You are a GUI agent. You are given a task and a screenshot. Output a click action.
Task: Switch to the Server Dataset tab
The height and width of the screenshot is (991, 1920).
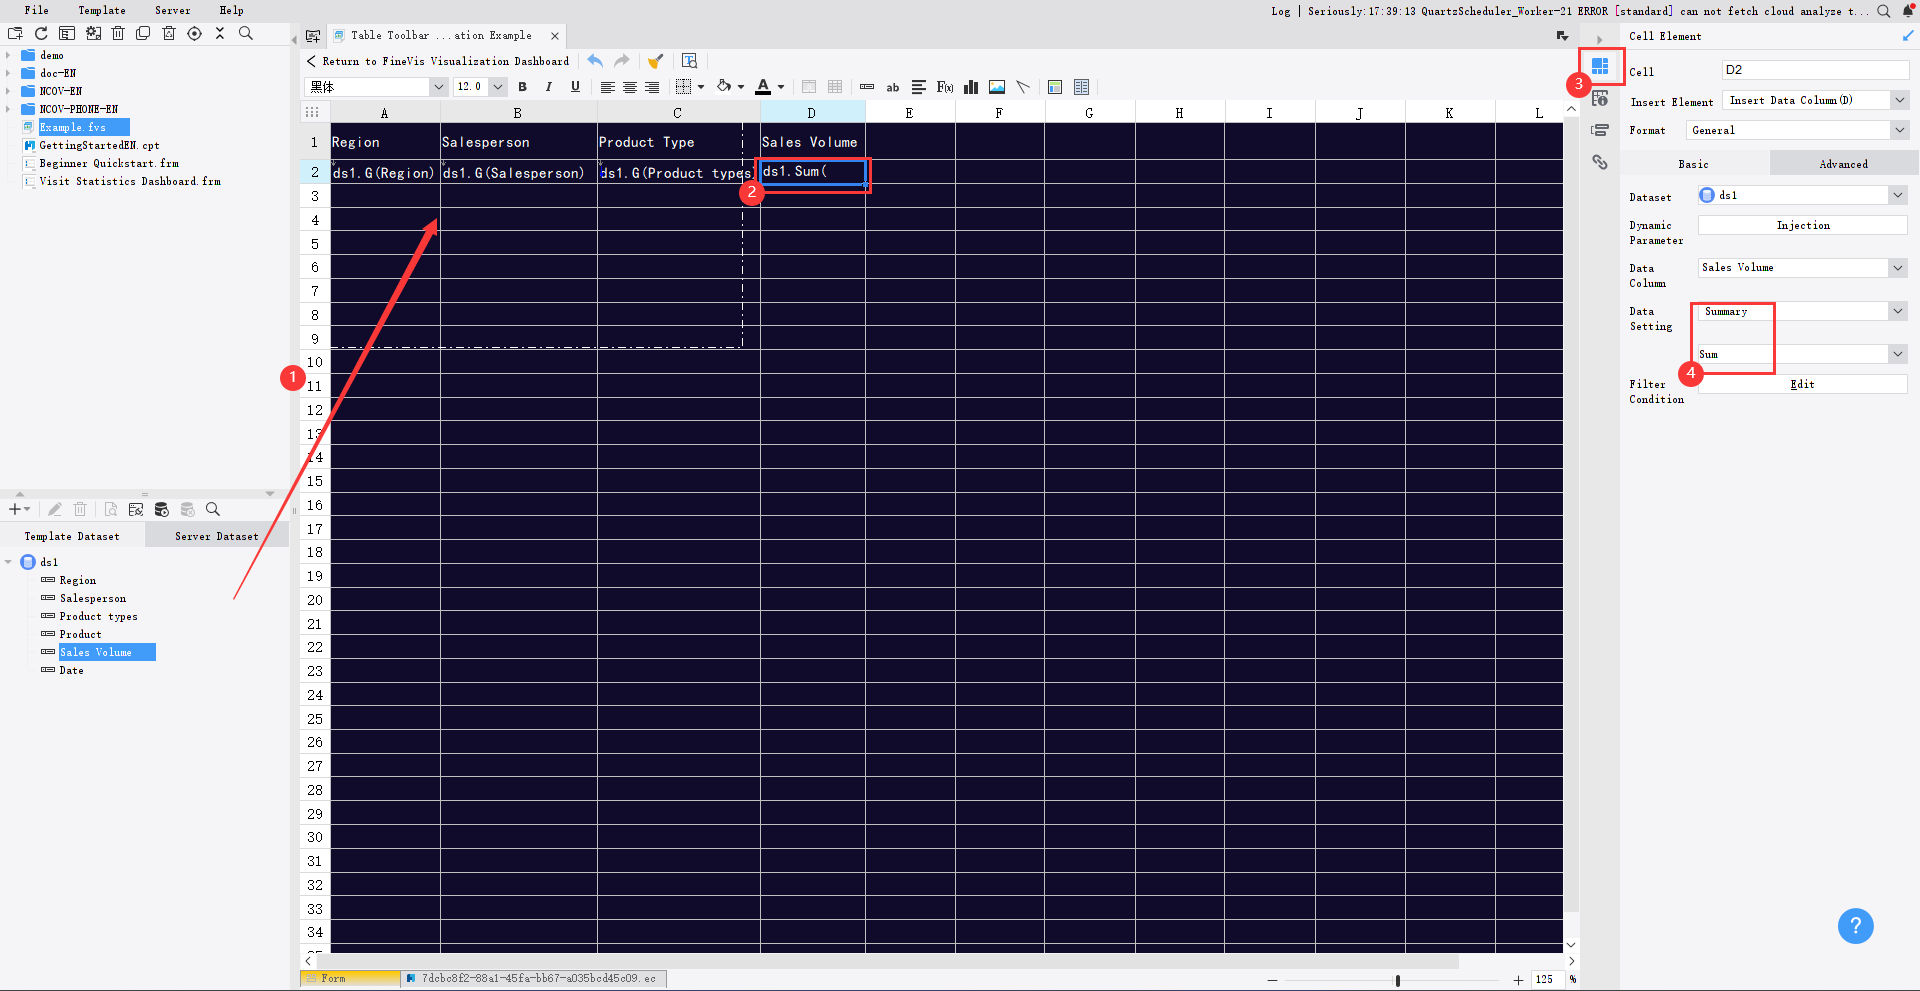point(216,535)
